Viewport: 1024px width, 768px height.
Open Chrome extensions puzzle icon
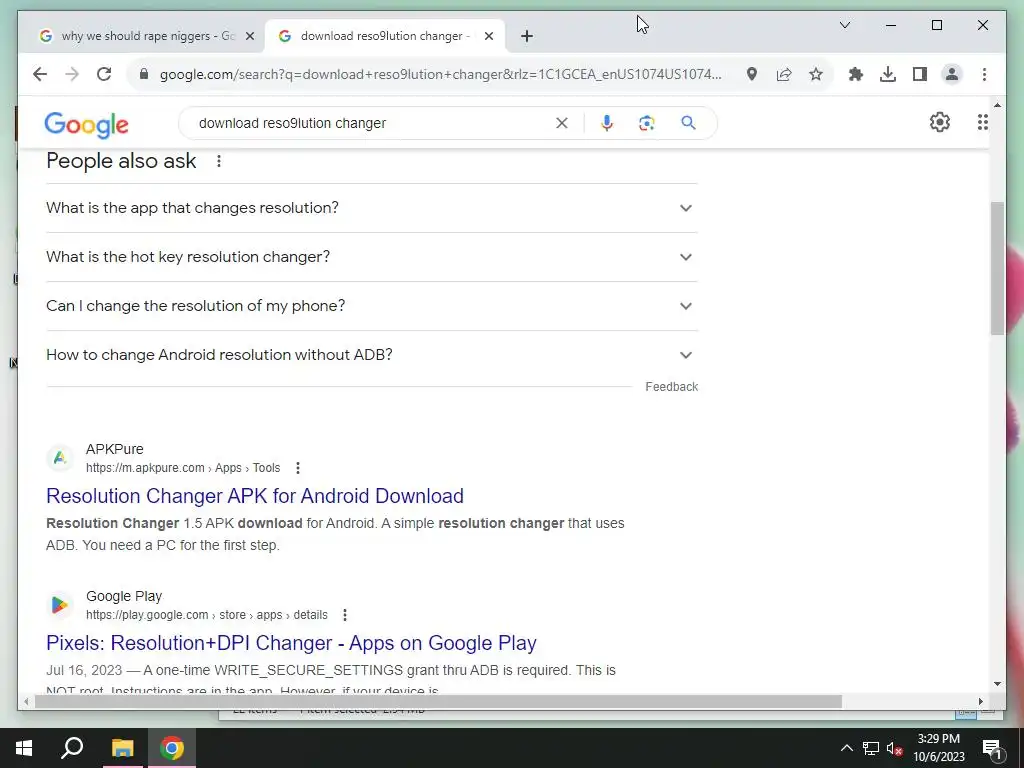(856, 74)
